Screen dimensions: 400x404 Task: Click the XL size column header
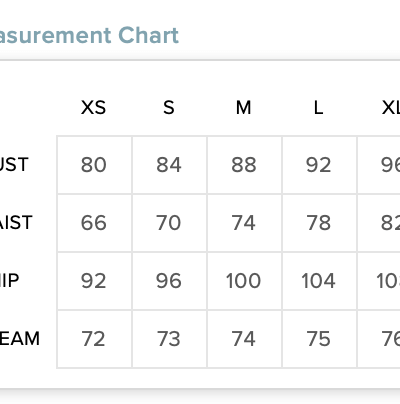click(x=391, y=108)
